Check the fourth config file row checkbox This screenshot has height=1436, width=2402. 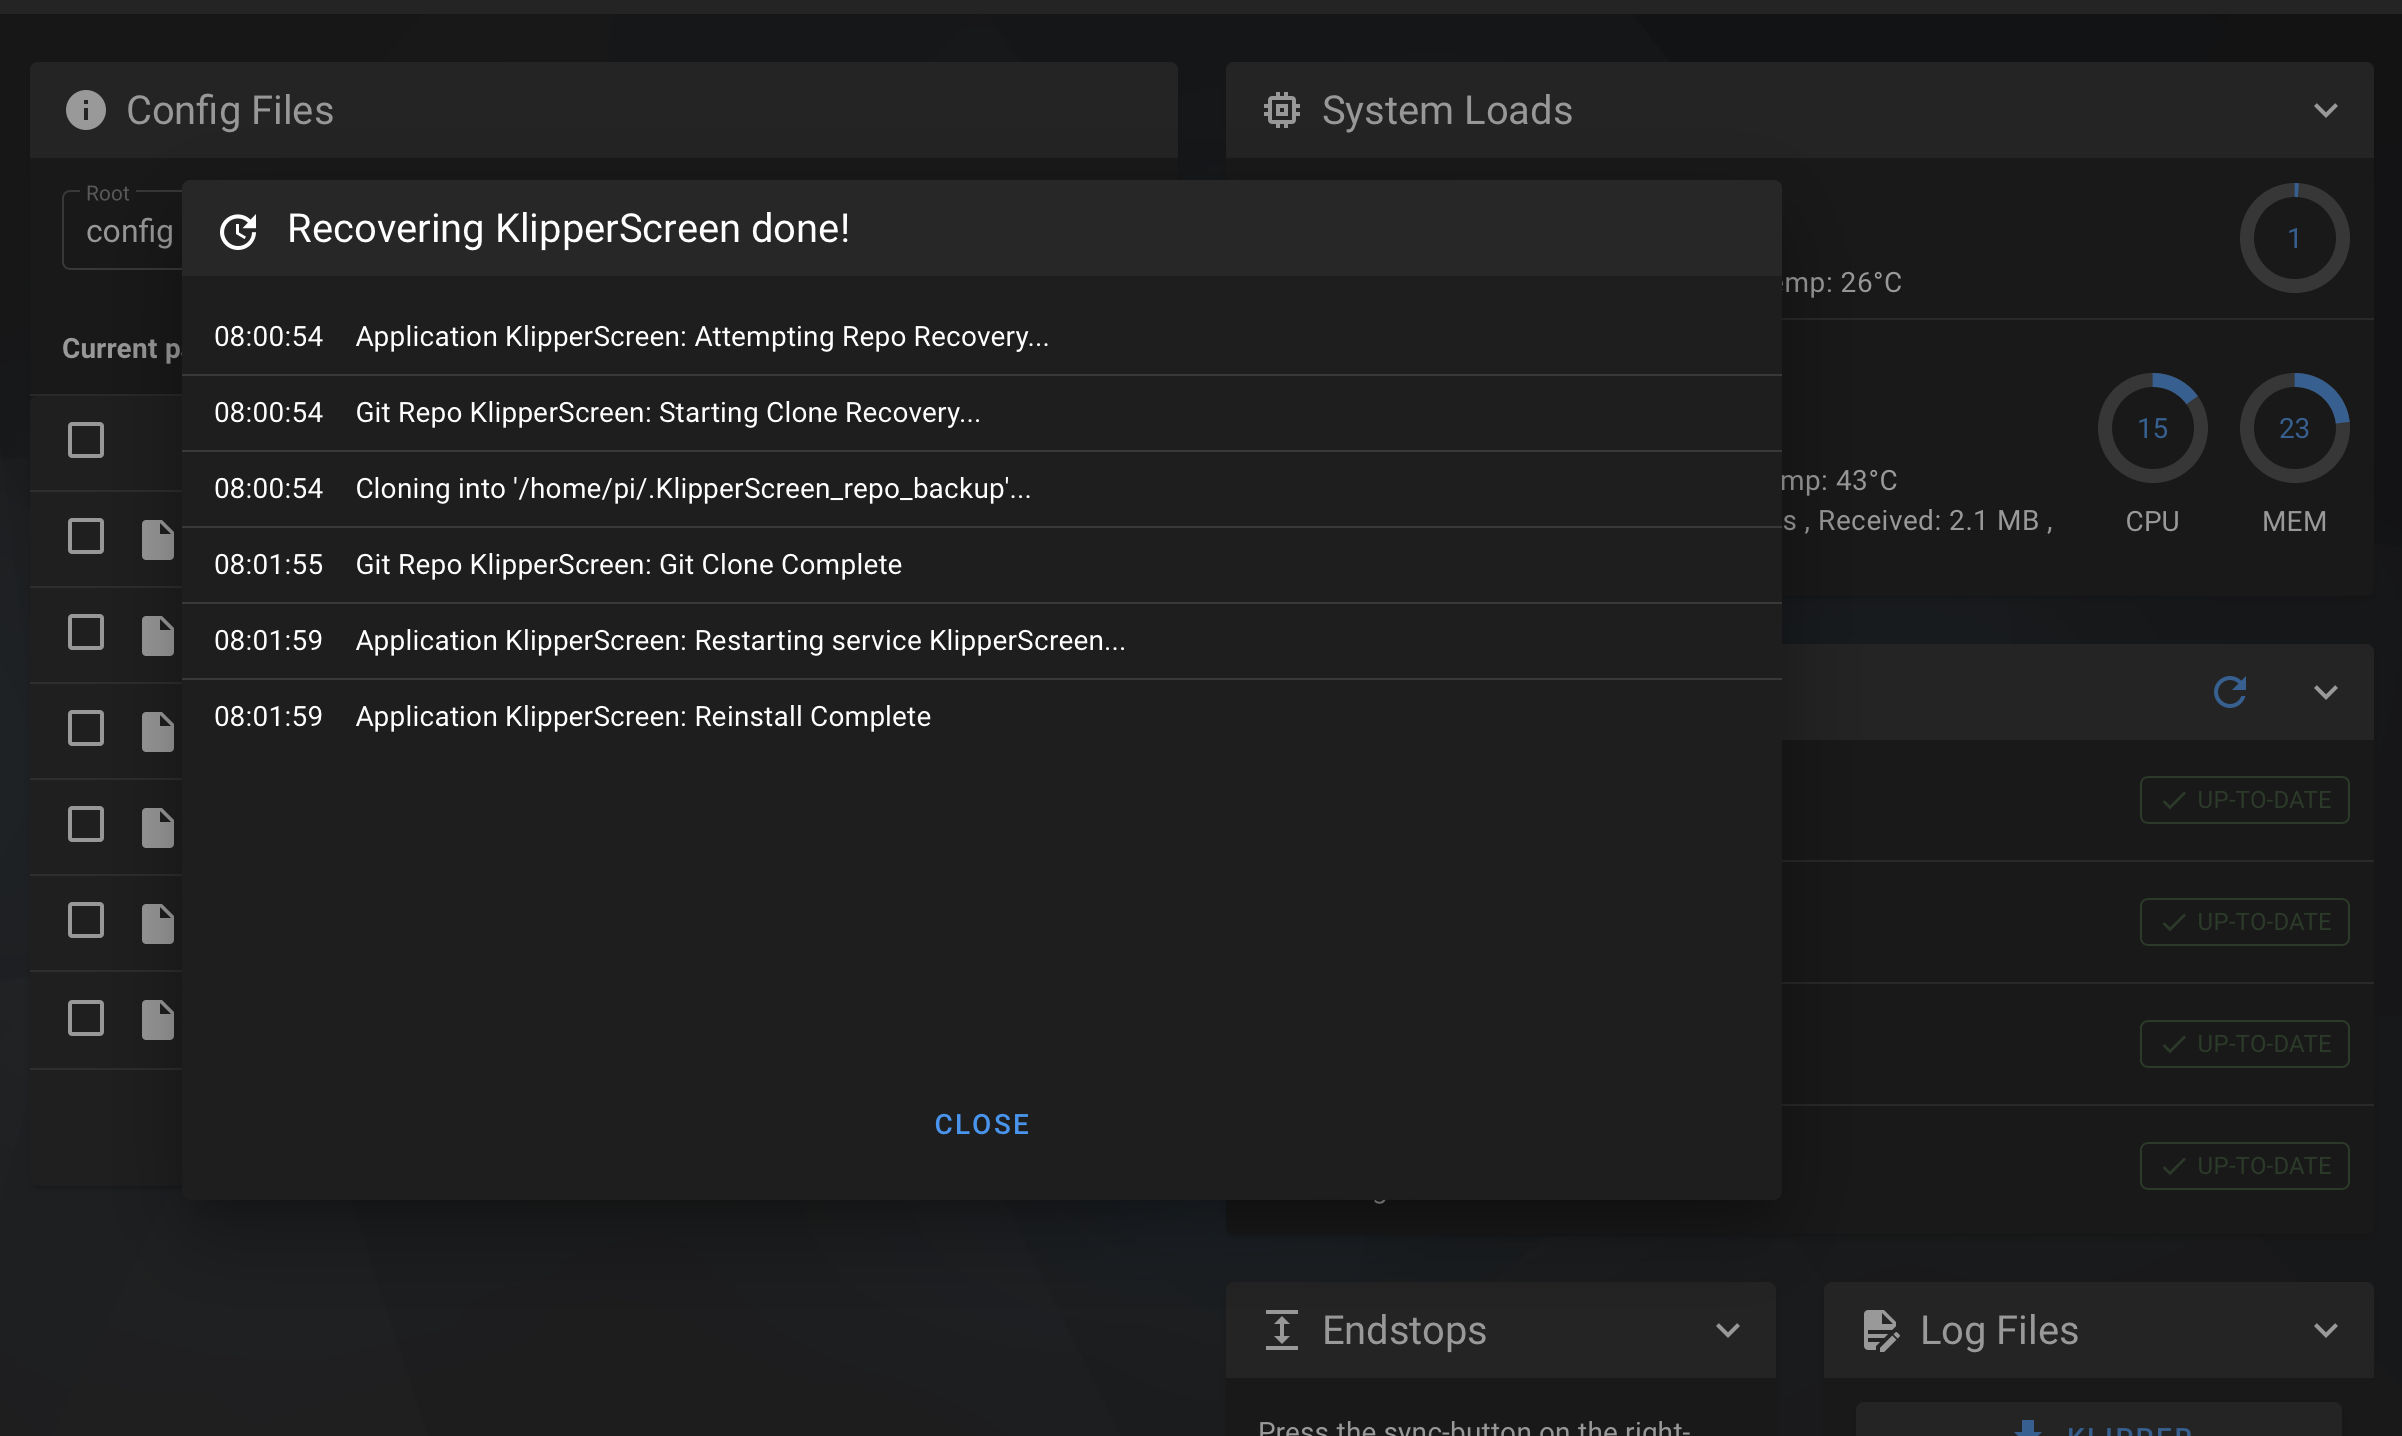(x=86, y=728)
